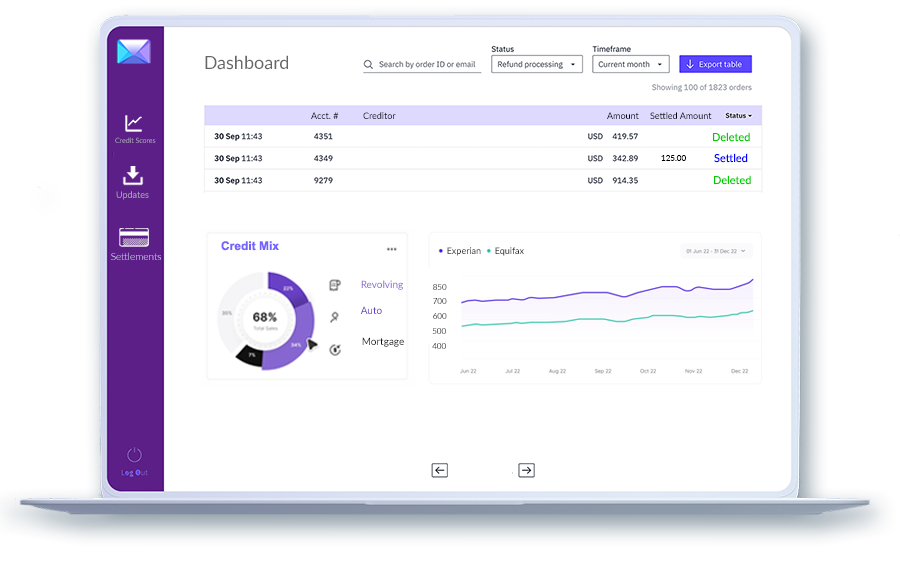
Task: Open the Credit Mix three-dot menu
Action: pos(391,249)
